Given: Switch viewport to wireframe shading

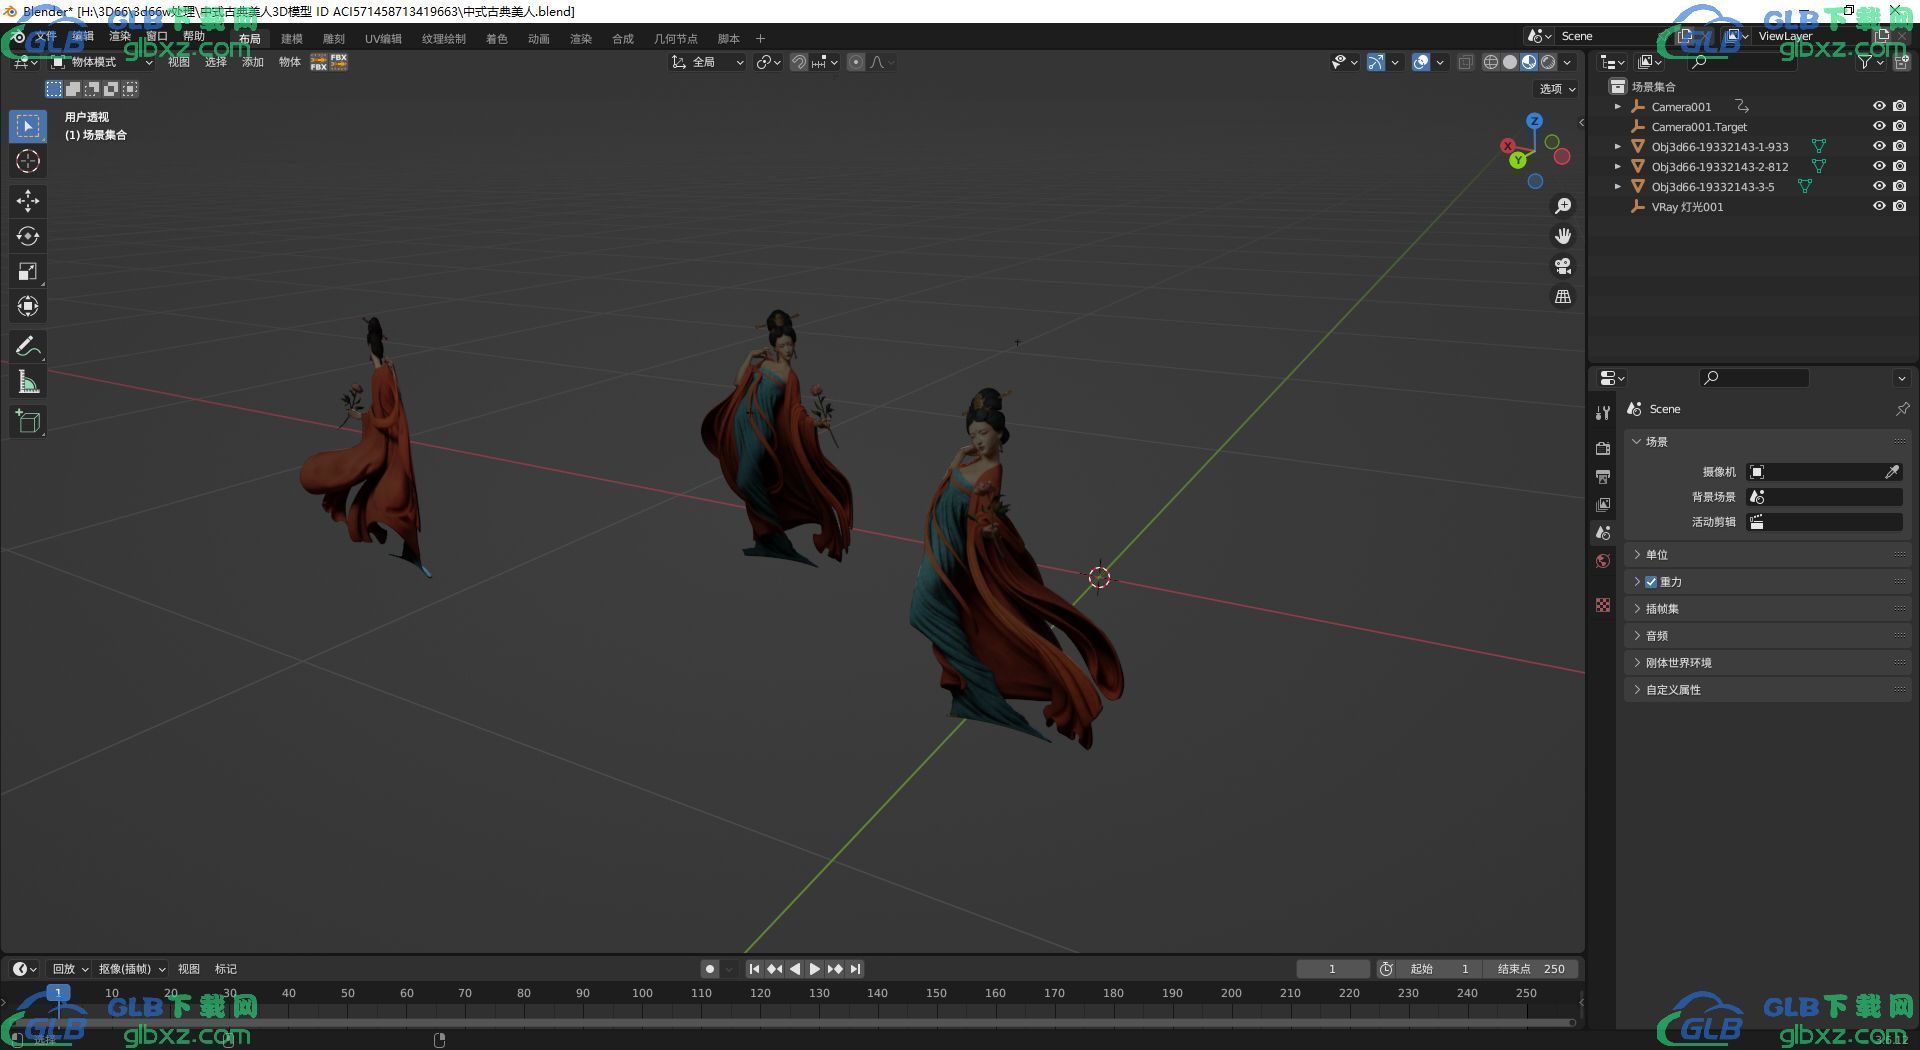Looking at the screenshot, I should pos(1491,62).
